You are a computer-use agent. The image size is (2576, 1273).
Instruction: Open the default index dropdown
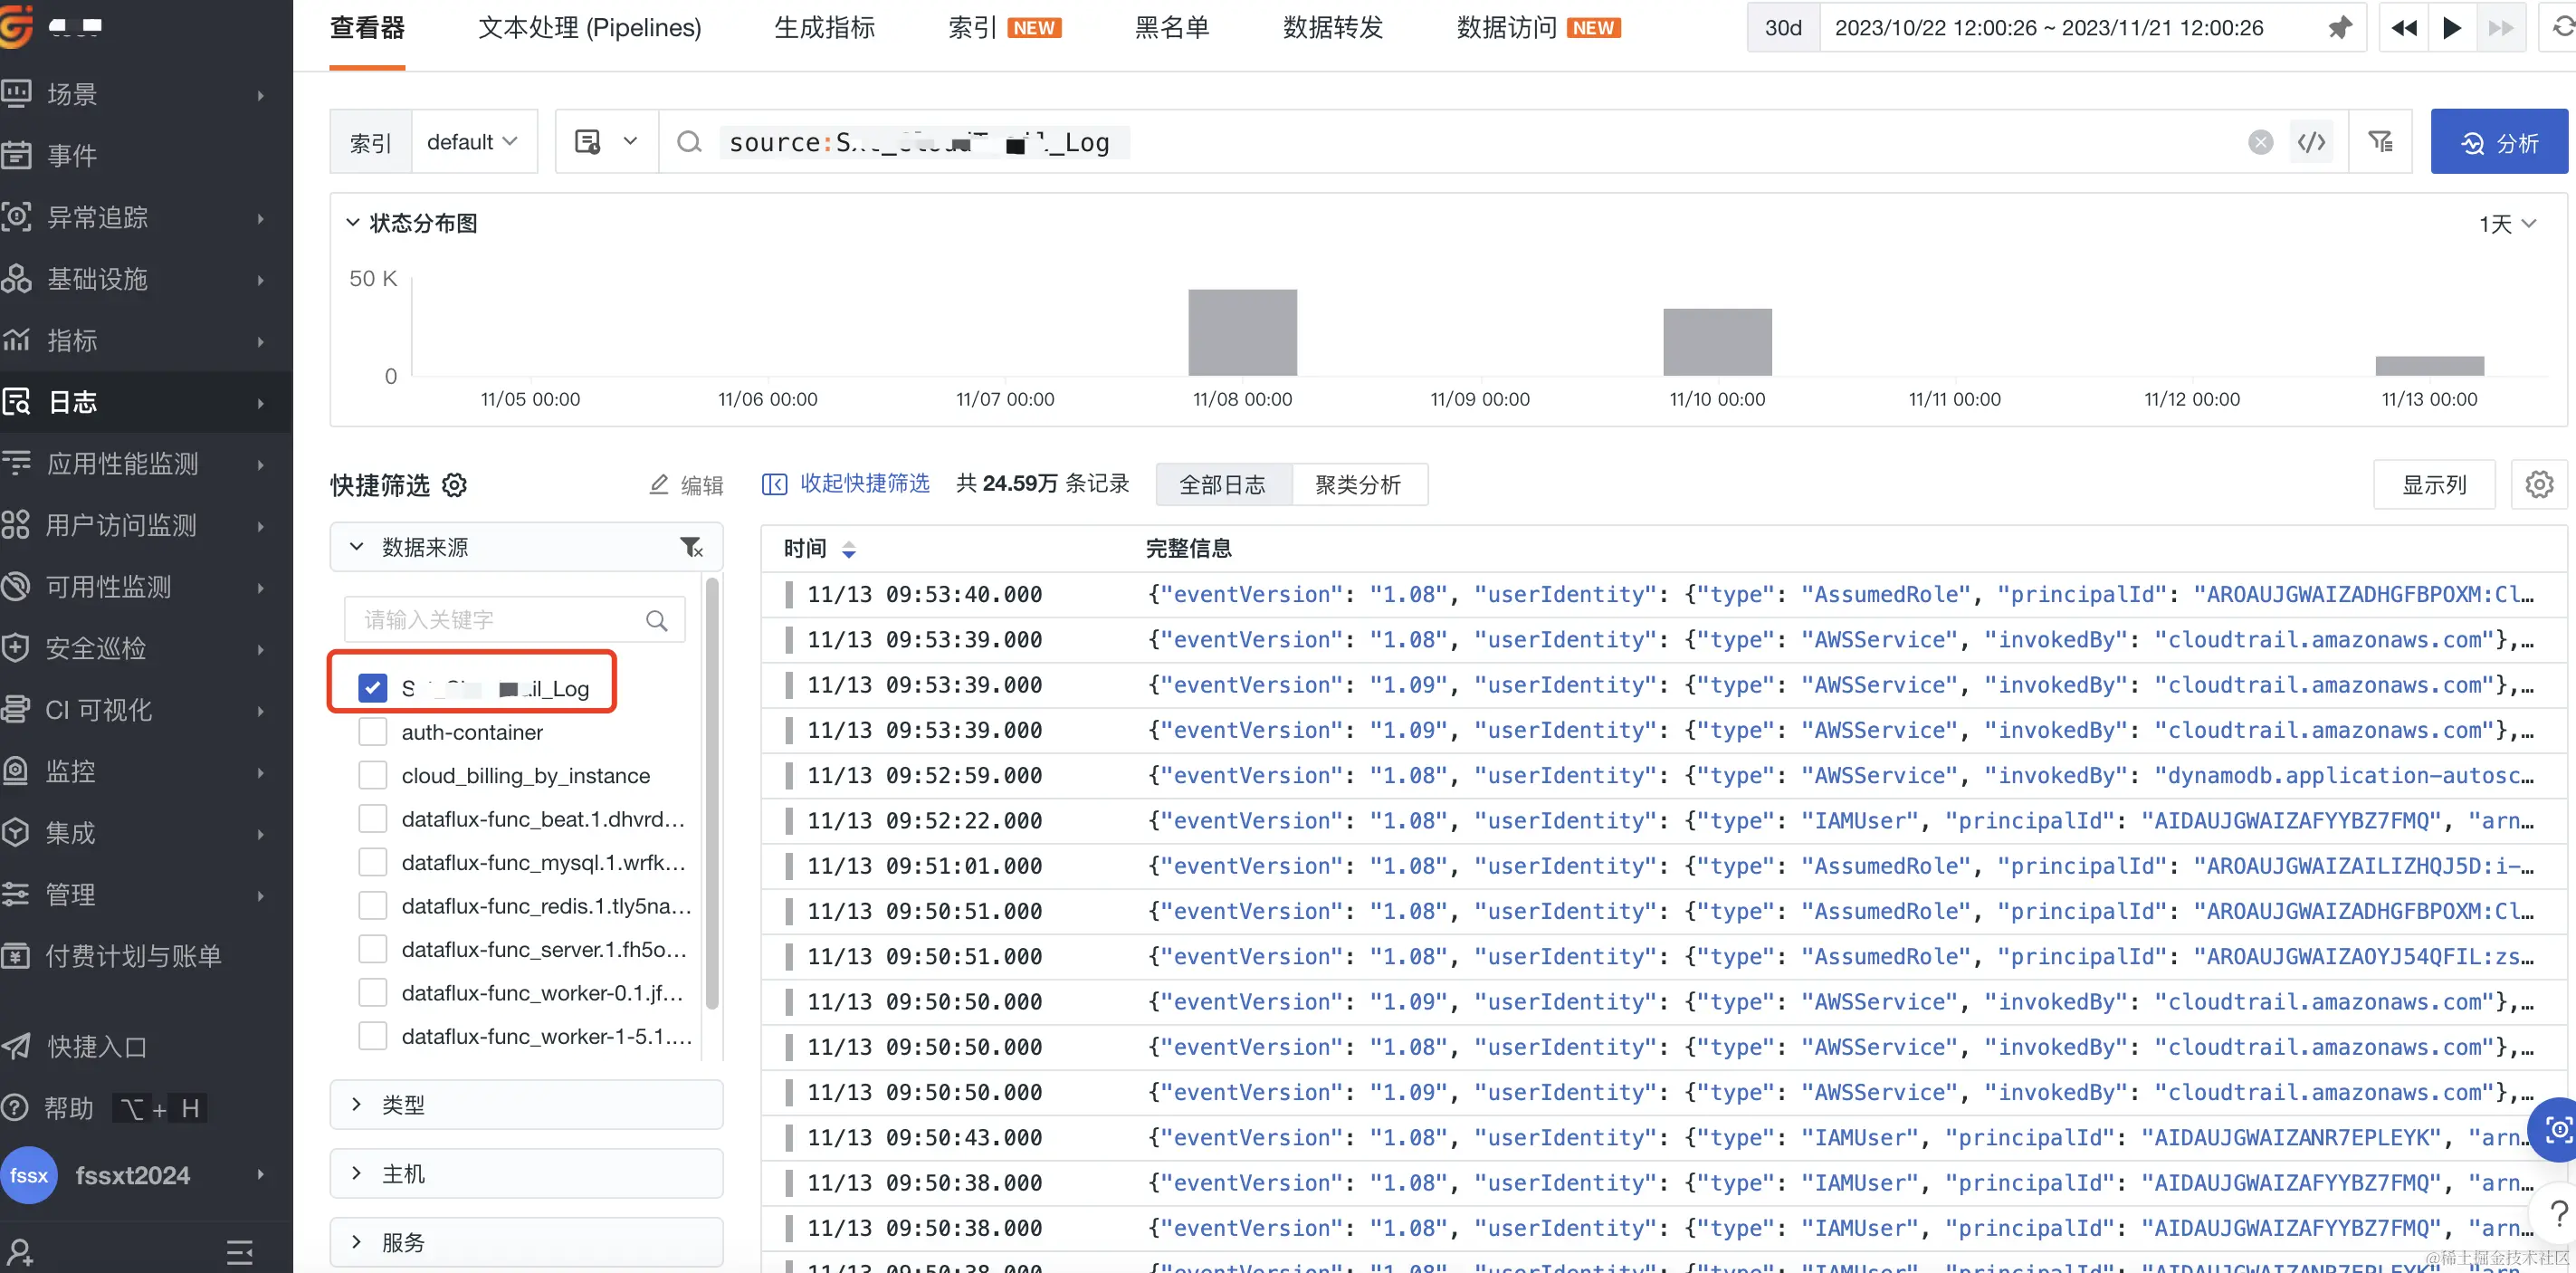coord(472,142)
